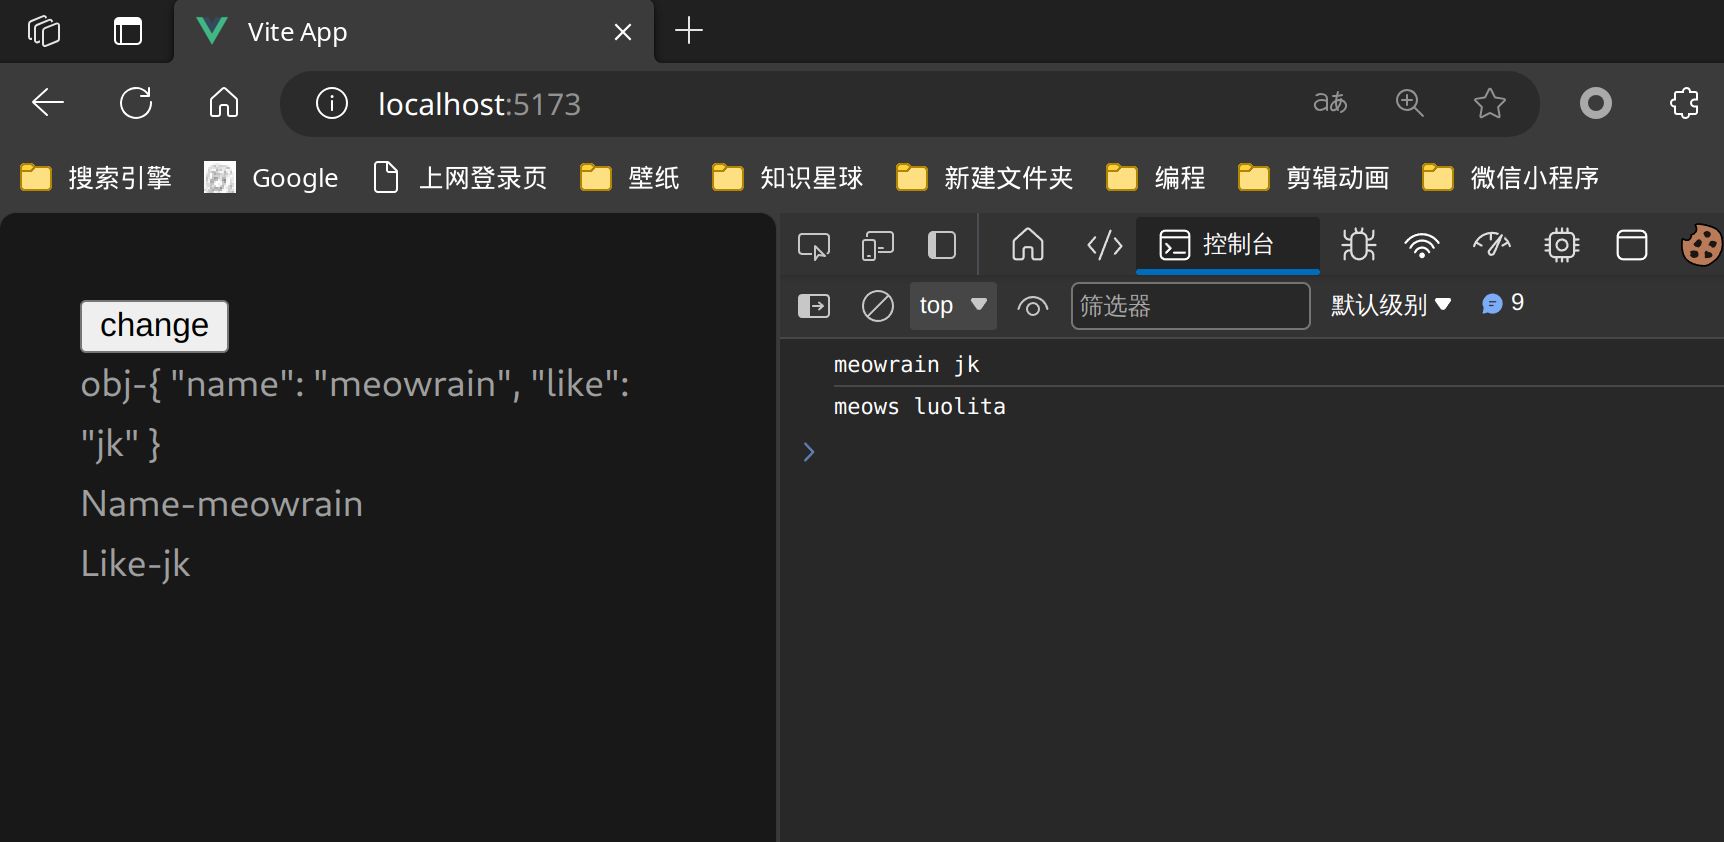Screen dimensions: 1724x842
Task: Click the inspect element picker icon
Action: pyautogui.click(x=813, y=245)
